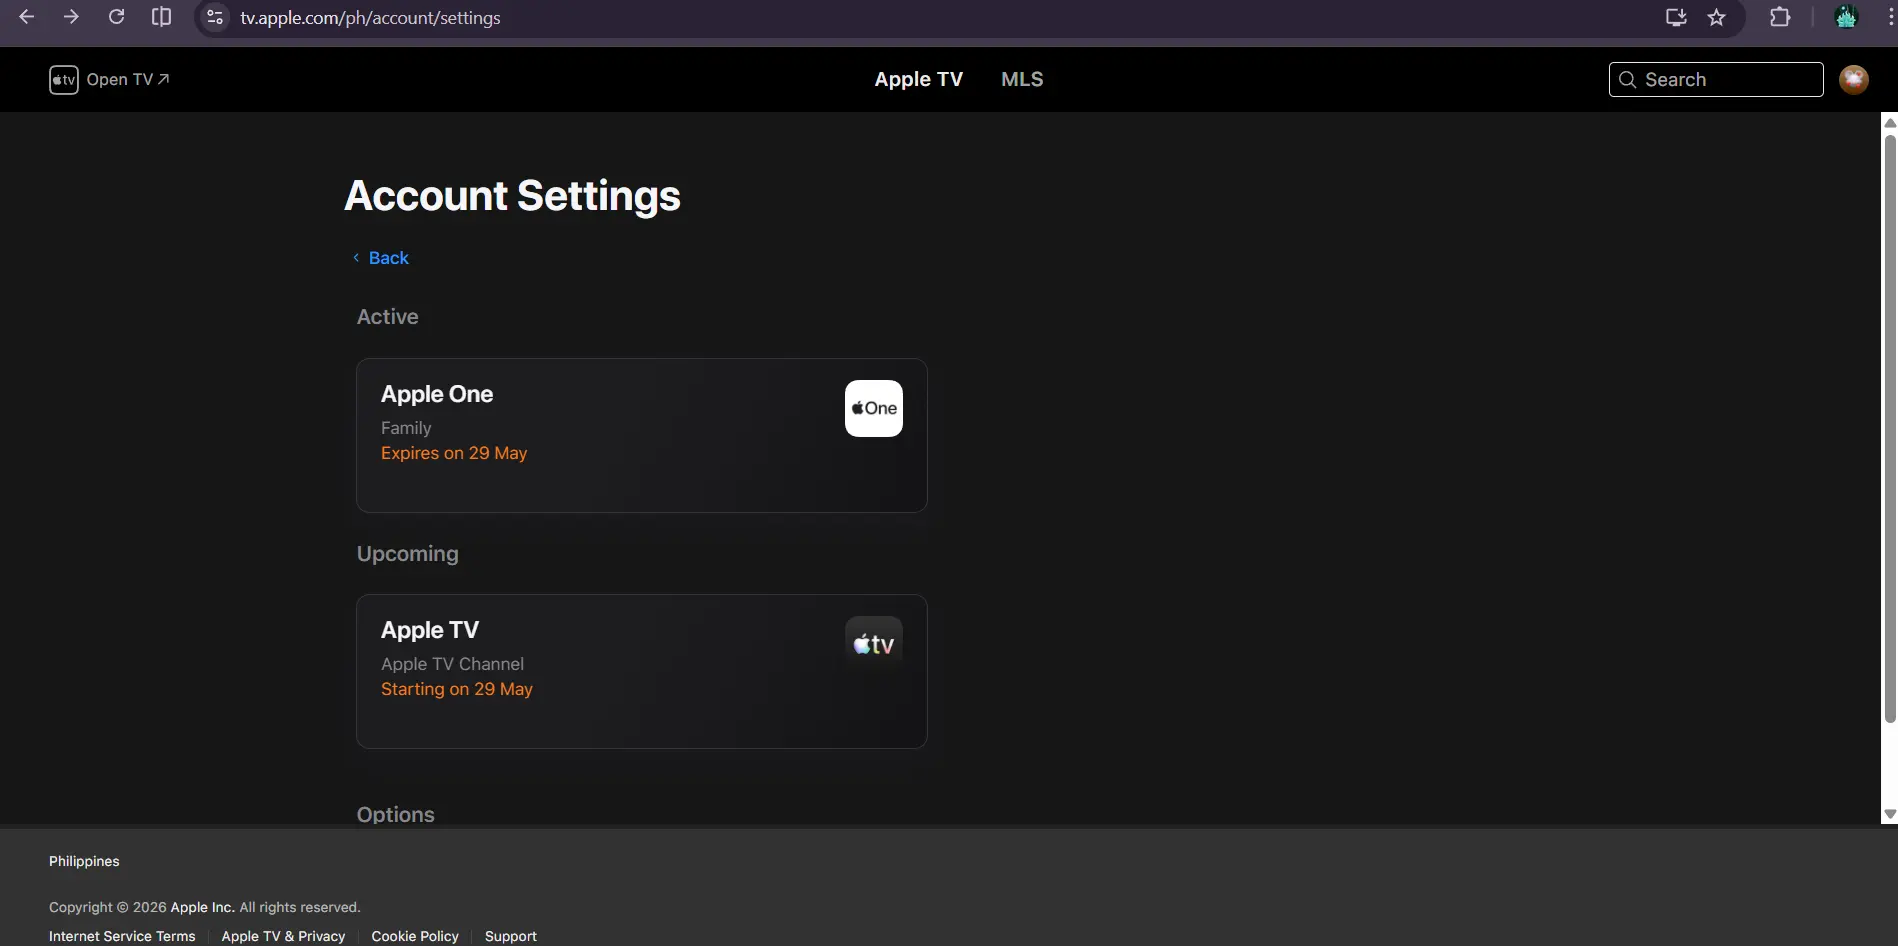Focus the Search input field
The image size is (1898, 946).
click(x=1716, y=80)
